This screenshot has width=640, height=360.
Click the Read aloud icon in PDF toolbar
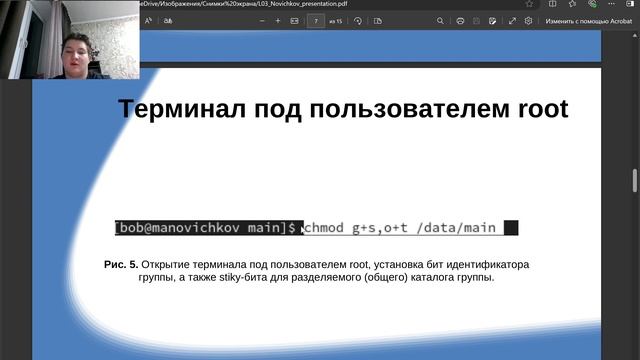148,20
